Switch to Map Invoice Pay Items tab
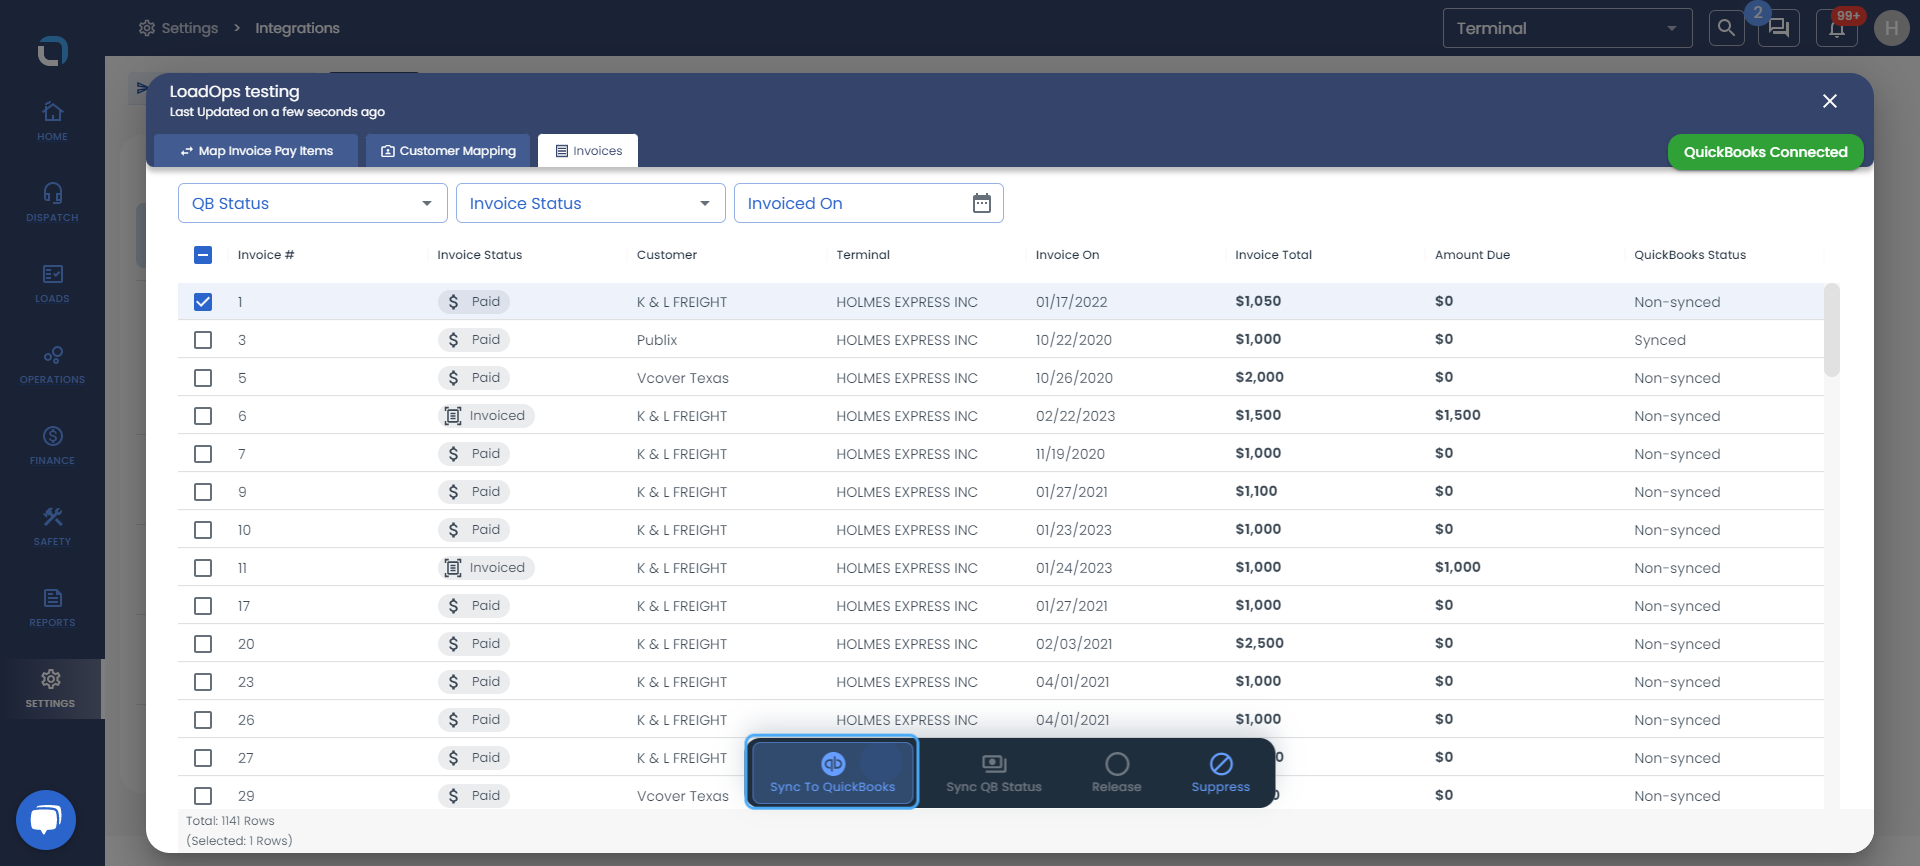The width and height of the screenshot is (1920, 866). 256,151
